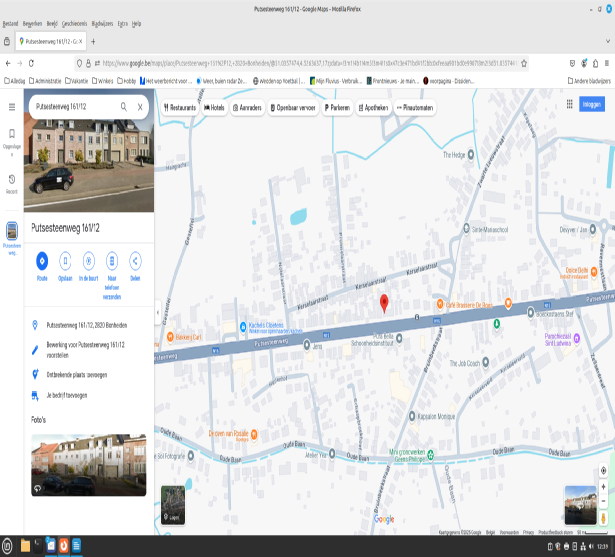The width and height of the screenshot is (615, 557).
Task: Open the Vakantie bookmarks folder
Action: click(79, 80)
